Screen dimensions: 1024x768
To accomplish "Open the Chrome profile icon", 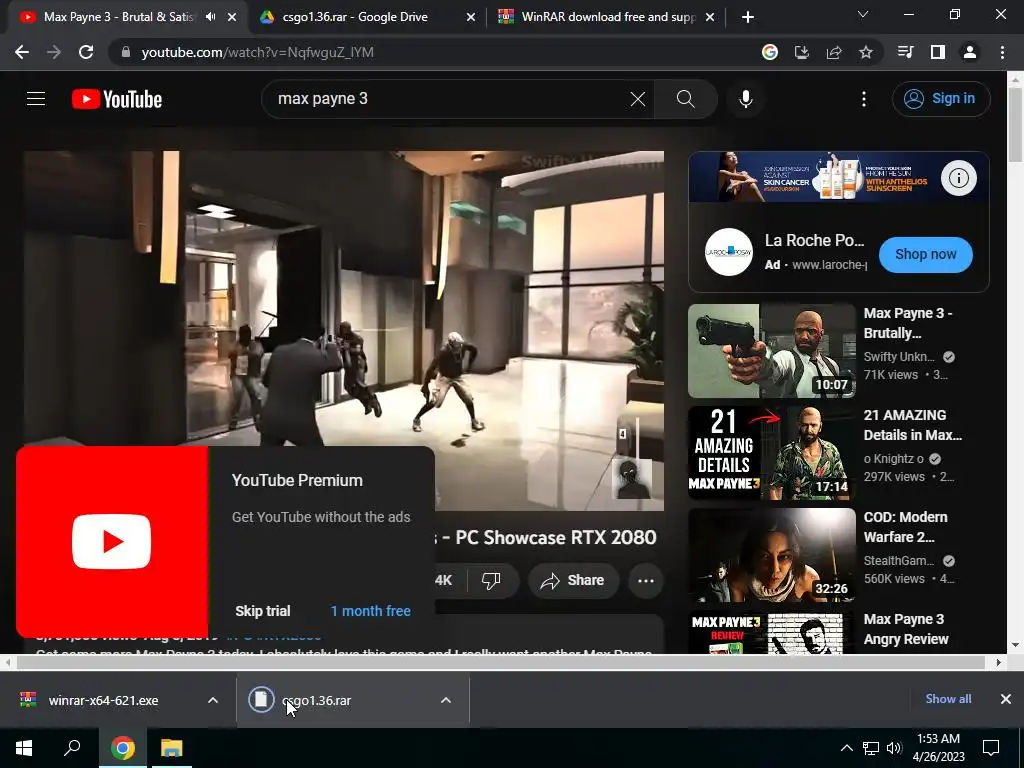I will [x=970, y=52].
